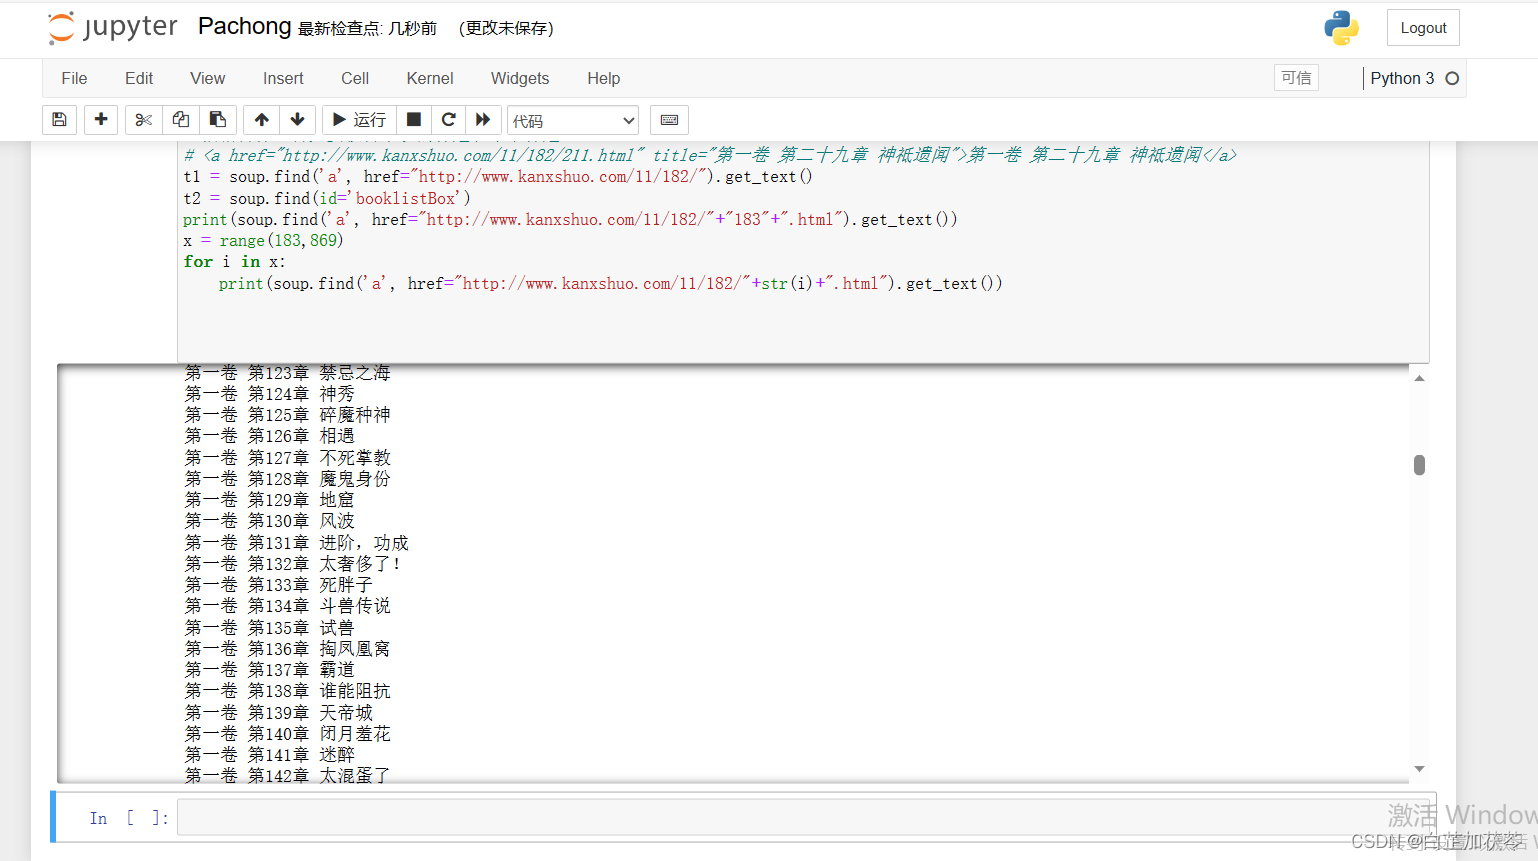Click the code line t2 = soup.find(id='booklistBox')
This screenshot has width=1538, height=861.
coord(327,198)
